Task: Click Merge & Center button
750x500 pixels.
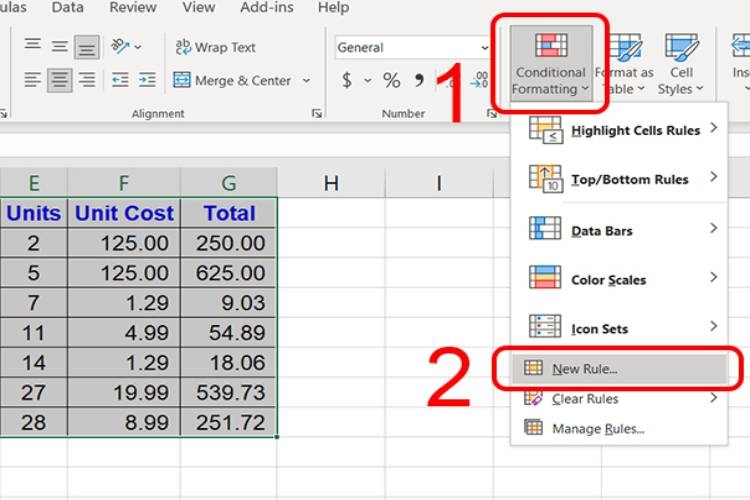Action: point(232,80)
